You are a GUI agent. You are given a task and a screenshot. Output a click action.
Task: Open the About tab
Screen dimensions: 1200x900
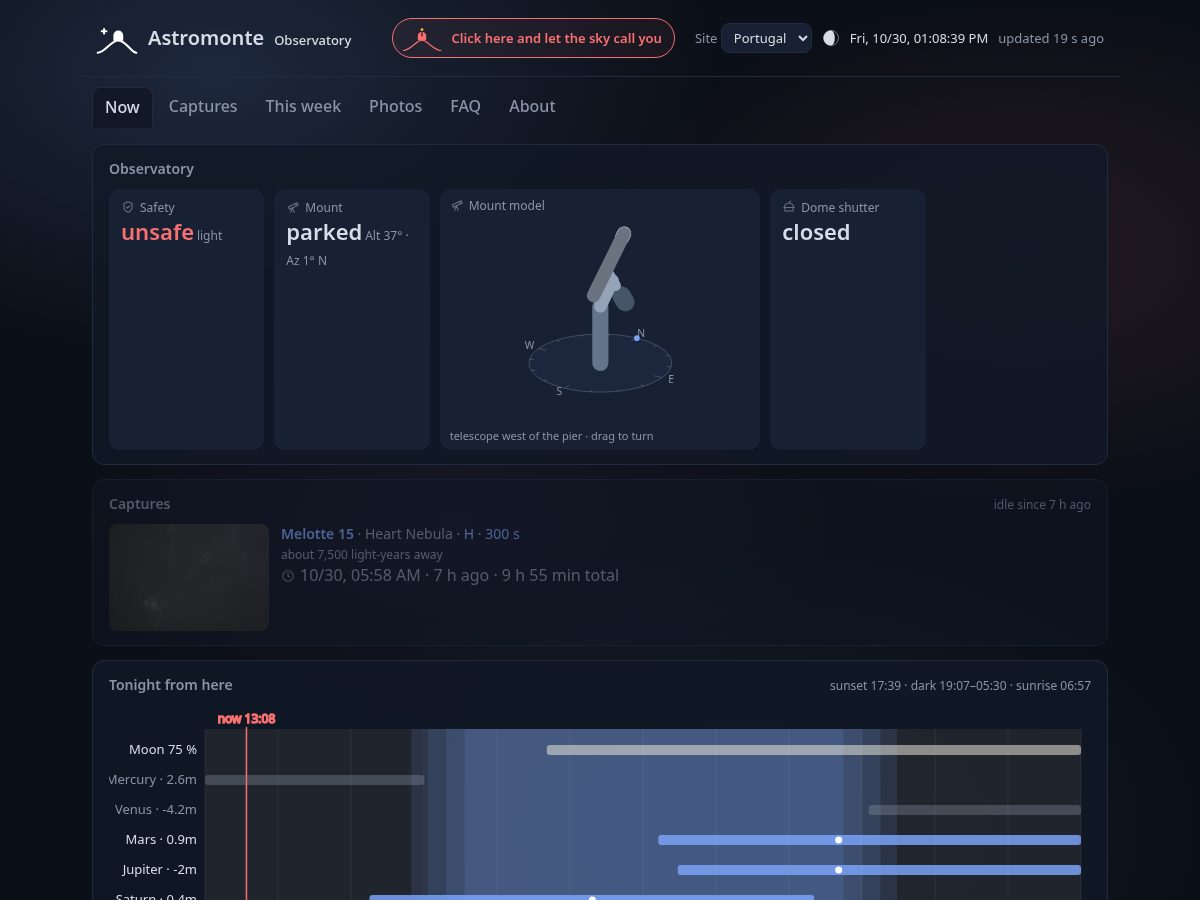click(x=532, y=106)
